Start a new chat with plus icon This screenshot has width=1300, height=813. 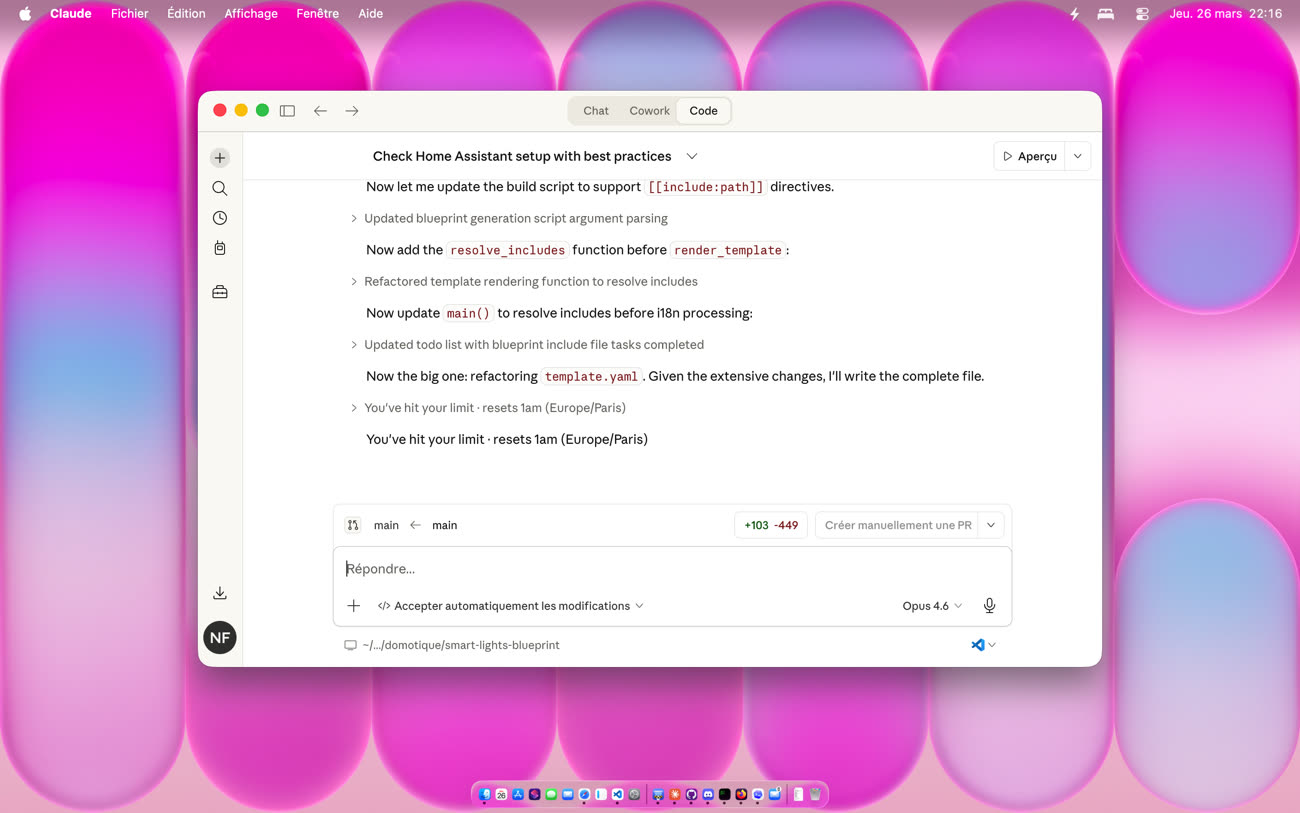[x=220, y=158]
